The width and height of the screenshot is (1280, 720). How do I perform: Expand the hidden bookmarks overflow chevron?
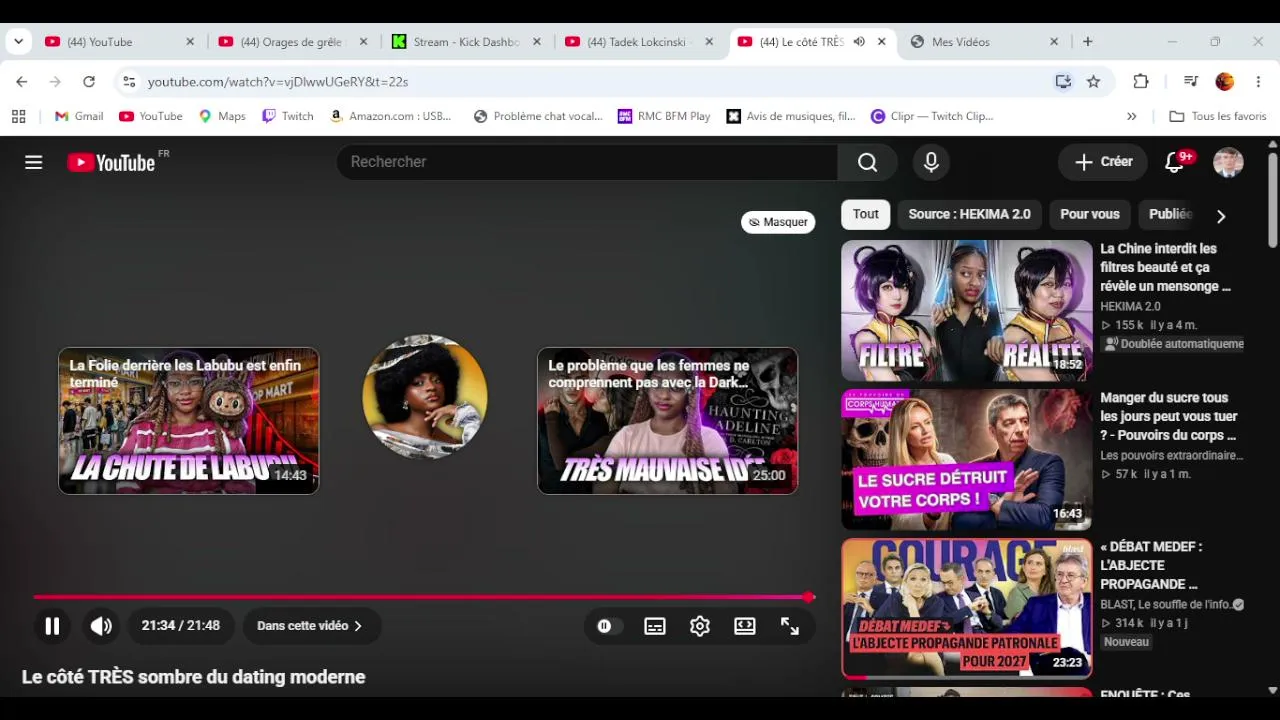click(x=1132, y=116)
